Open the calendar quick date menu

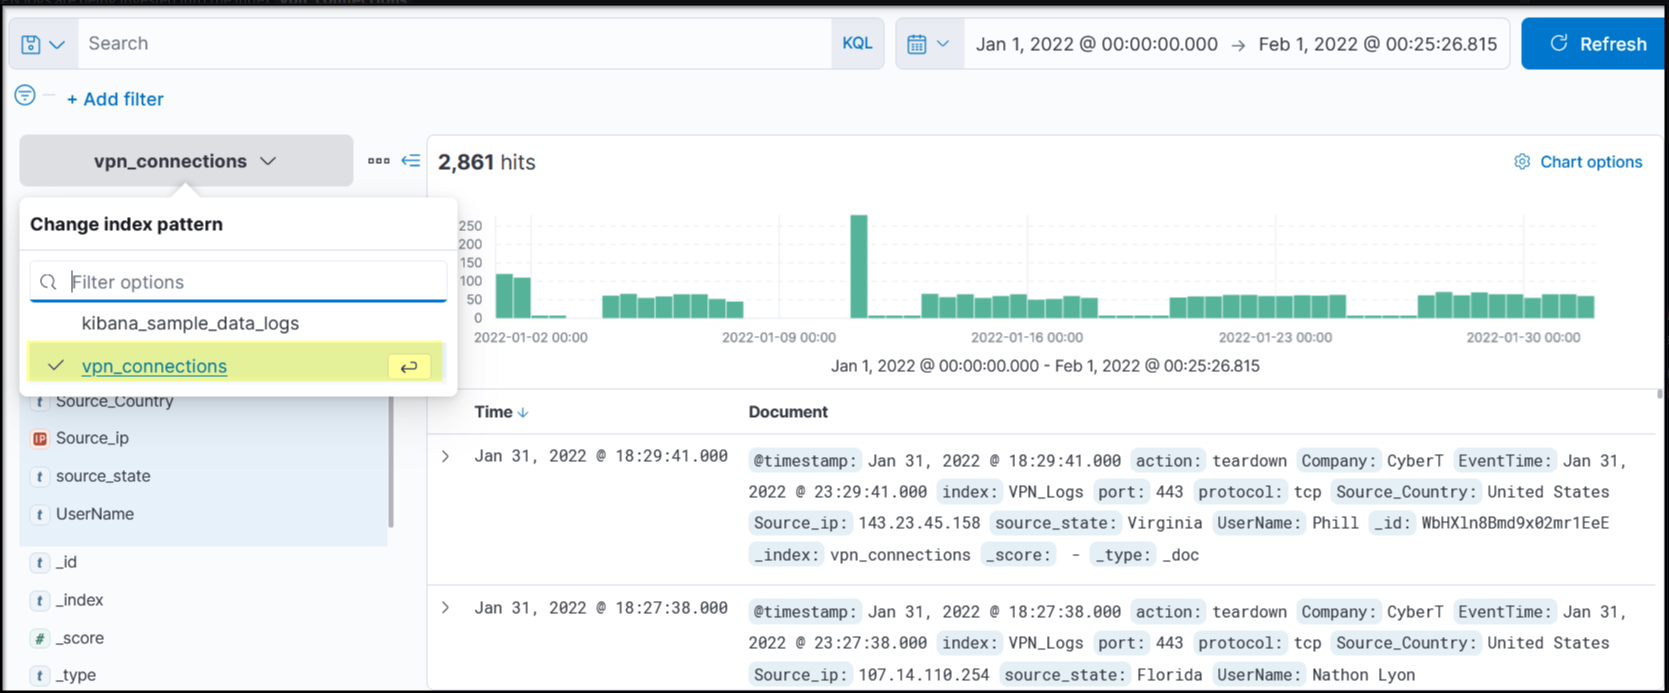click(x=928, y=44)
